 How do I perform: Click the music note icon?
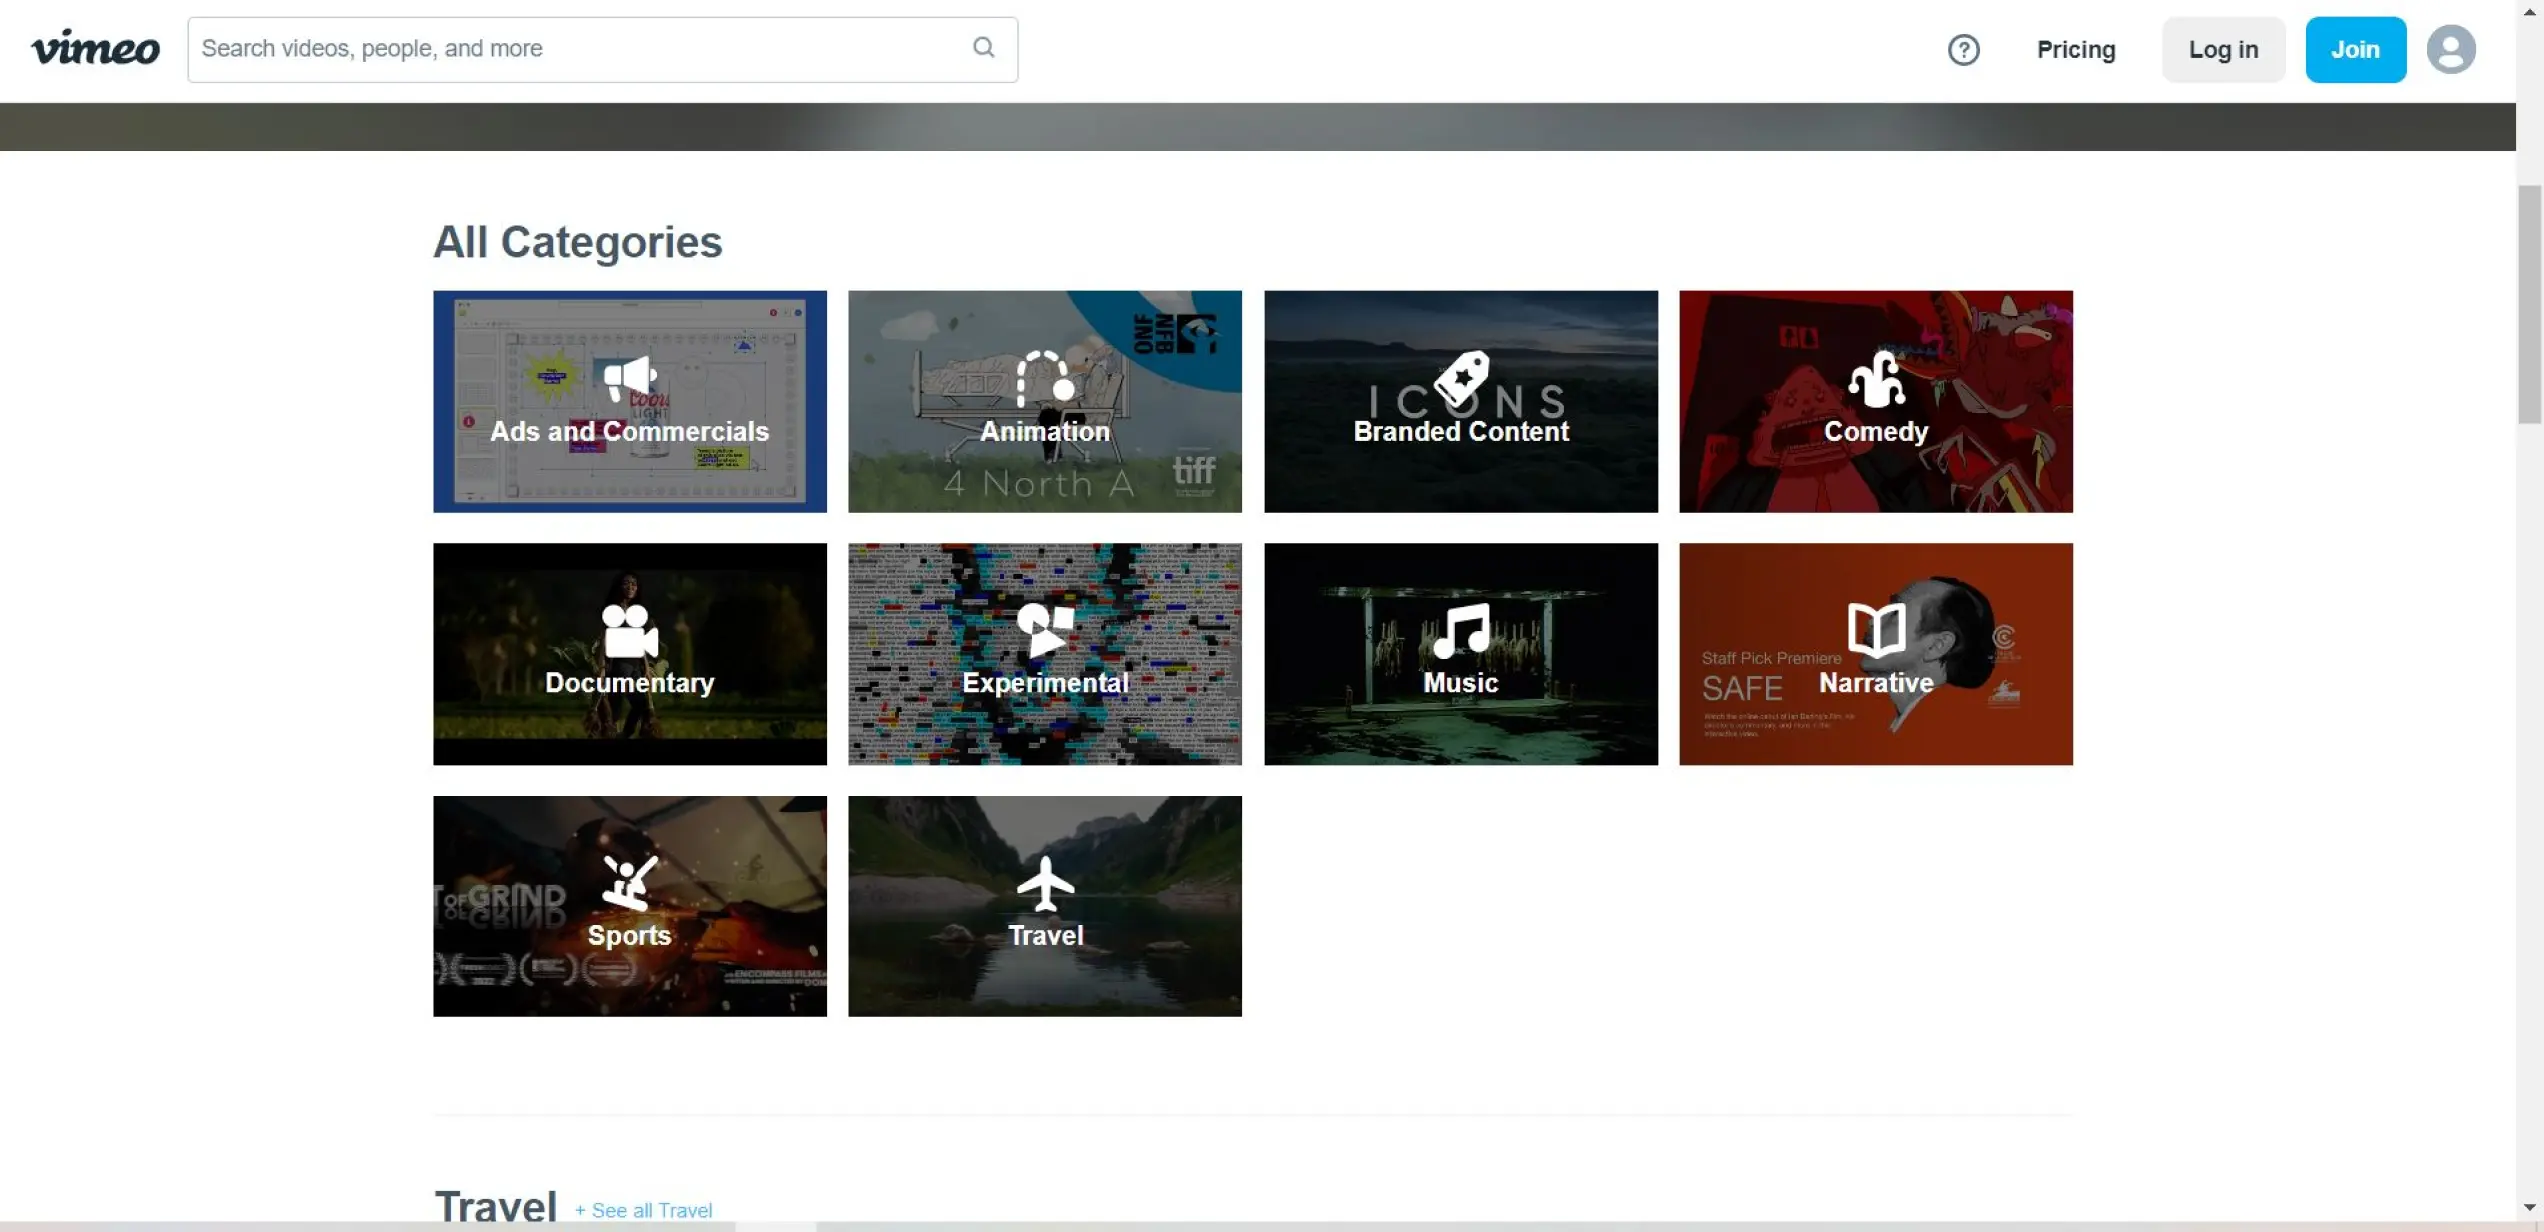pos(1460,630)
